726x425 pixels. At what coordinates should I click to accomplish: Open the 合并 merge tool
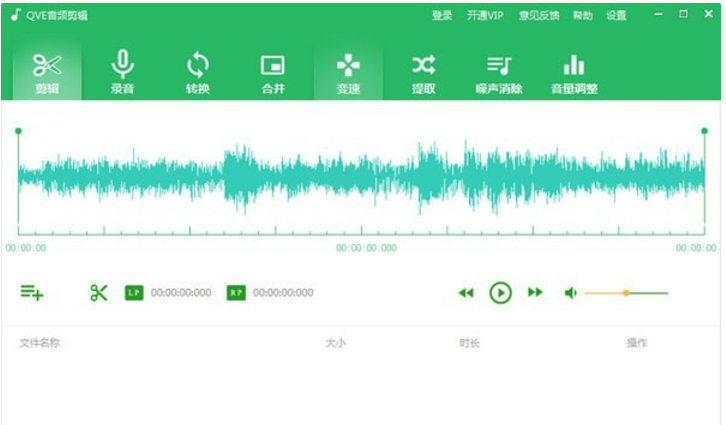coord(272,72)
